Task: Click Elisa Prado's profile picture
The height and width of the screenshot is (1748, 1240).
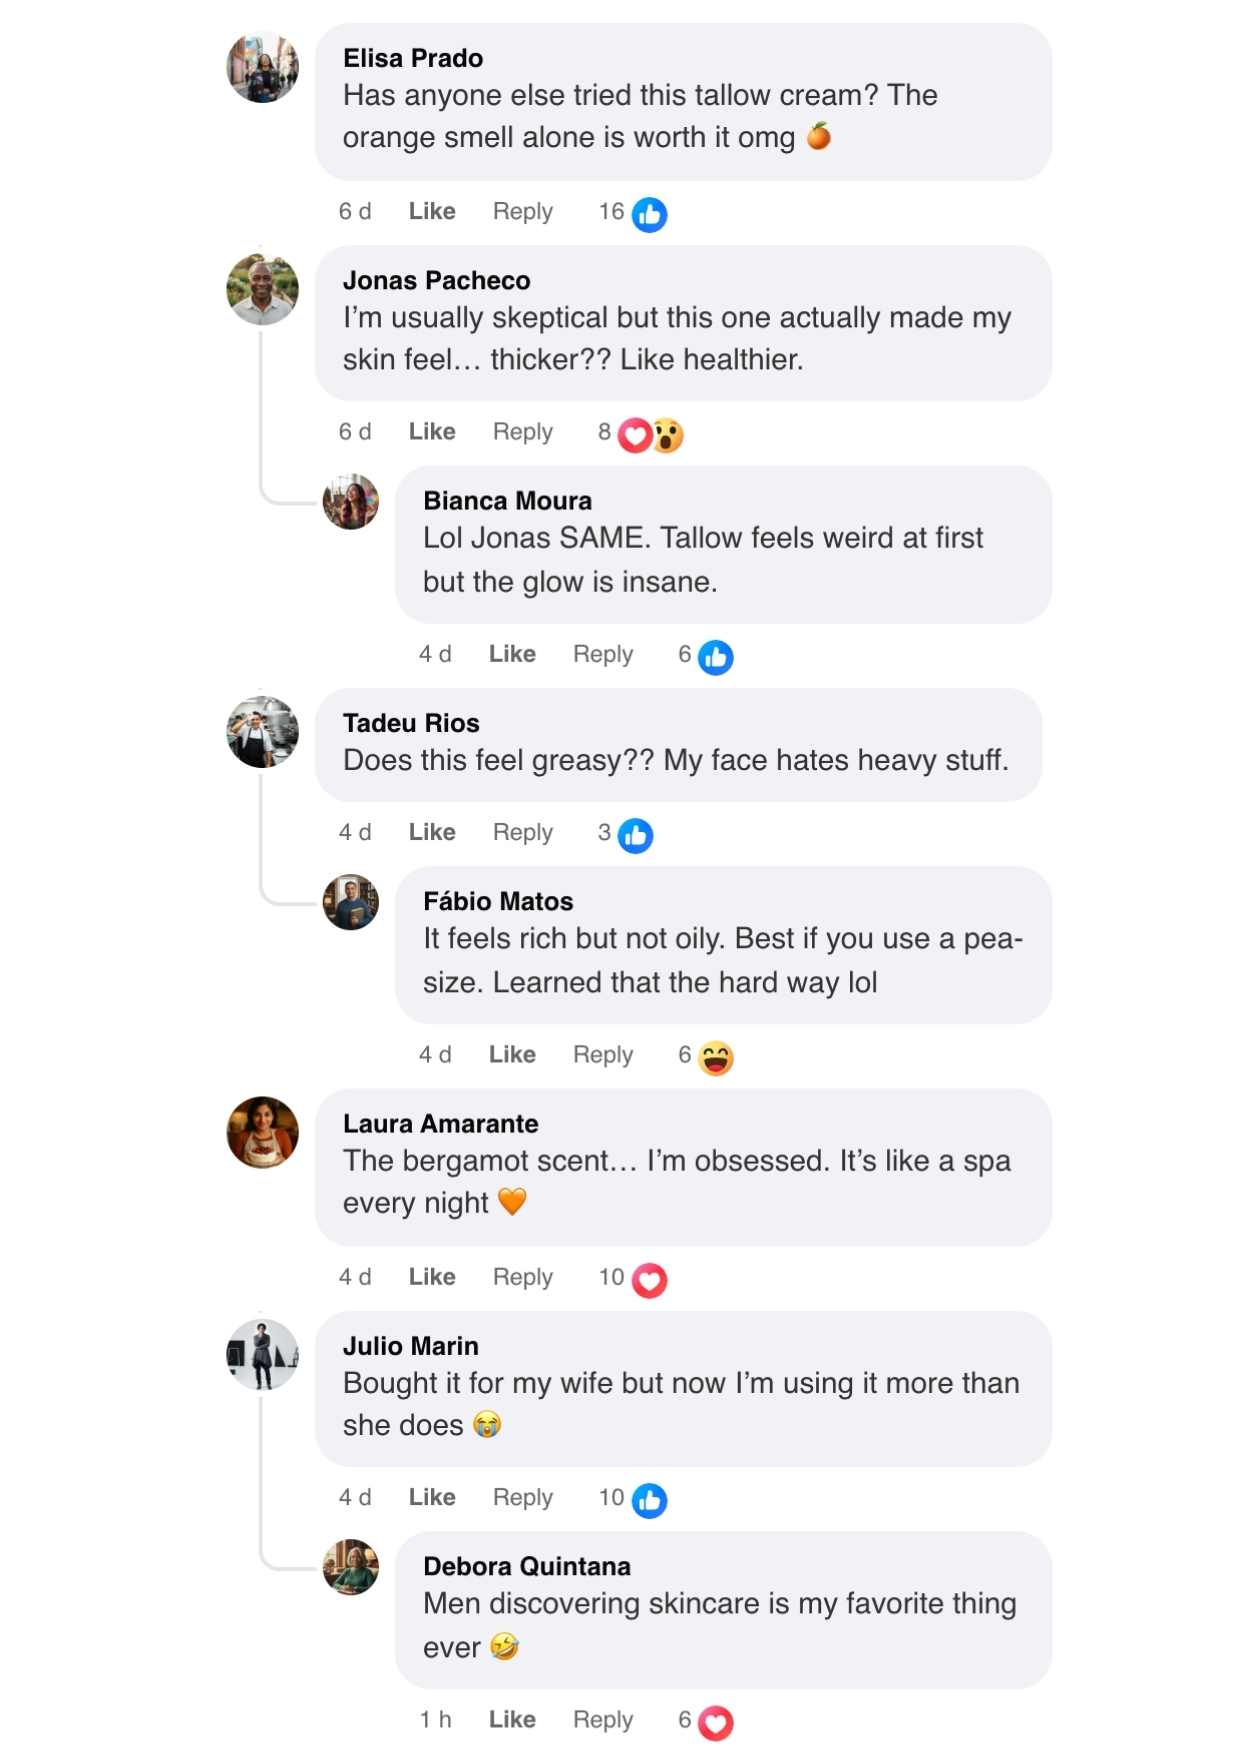Action: (263, 67)
